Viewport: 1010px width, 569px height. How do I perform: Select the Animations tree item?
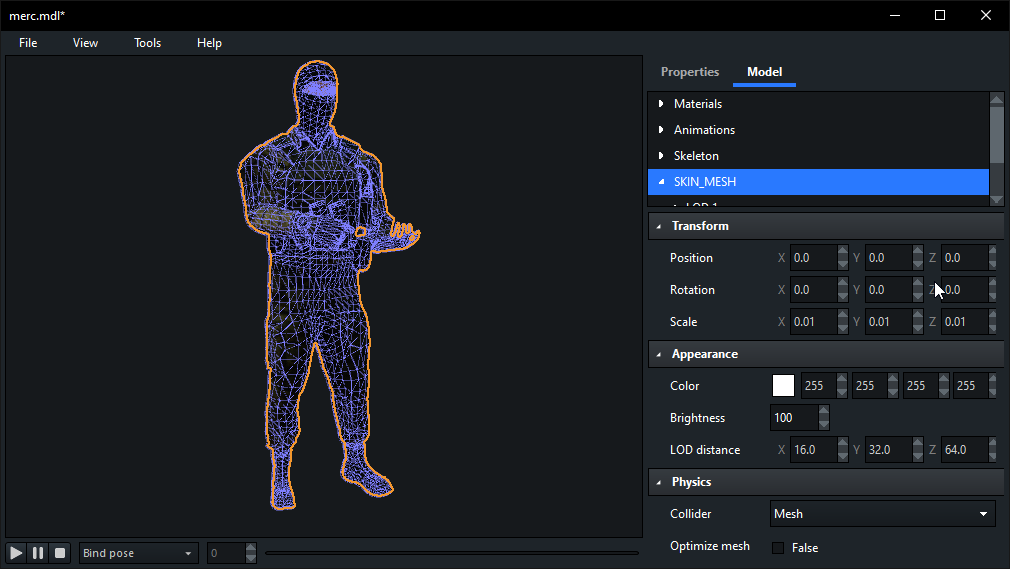pos(704,130)
